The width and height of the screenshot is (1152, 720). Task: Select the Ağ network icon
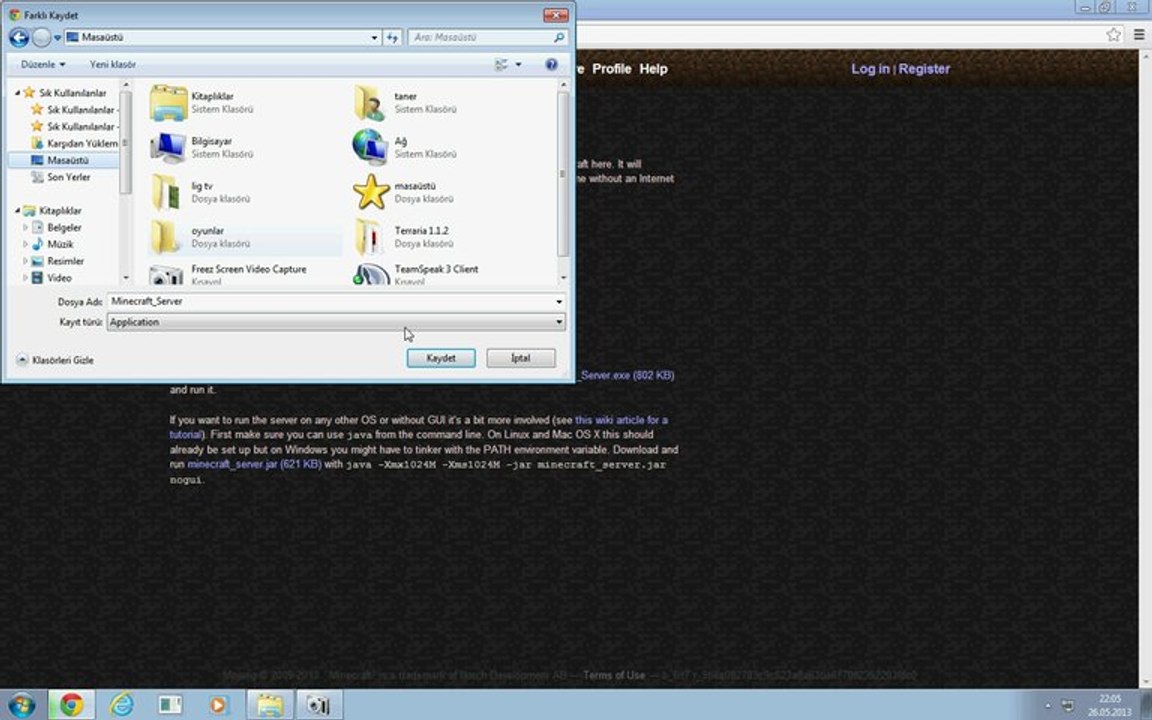[370, 147]
